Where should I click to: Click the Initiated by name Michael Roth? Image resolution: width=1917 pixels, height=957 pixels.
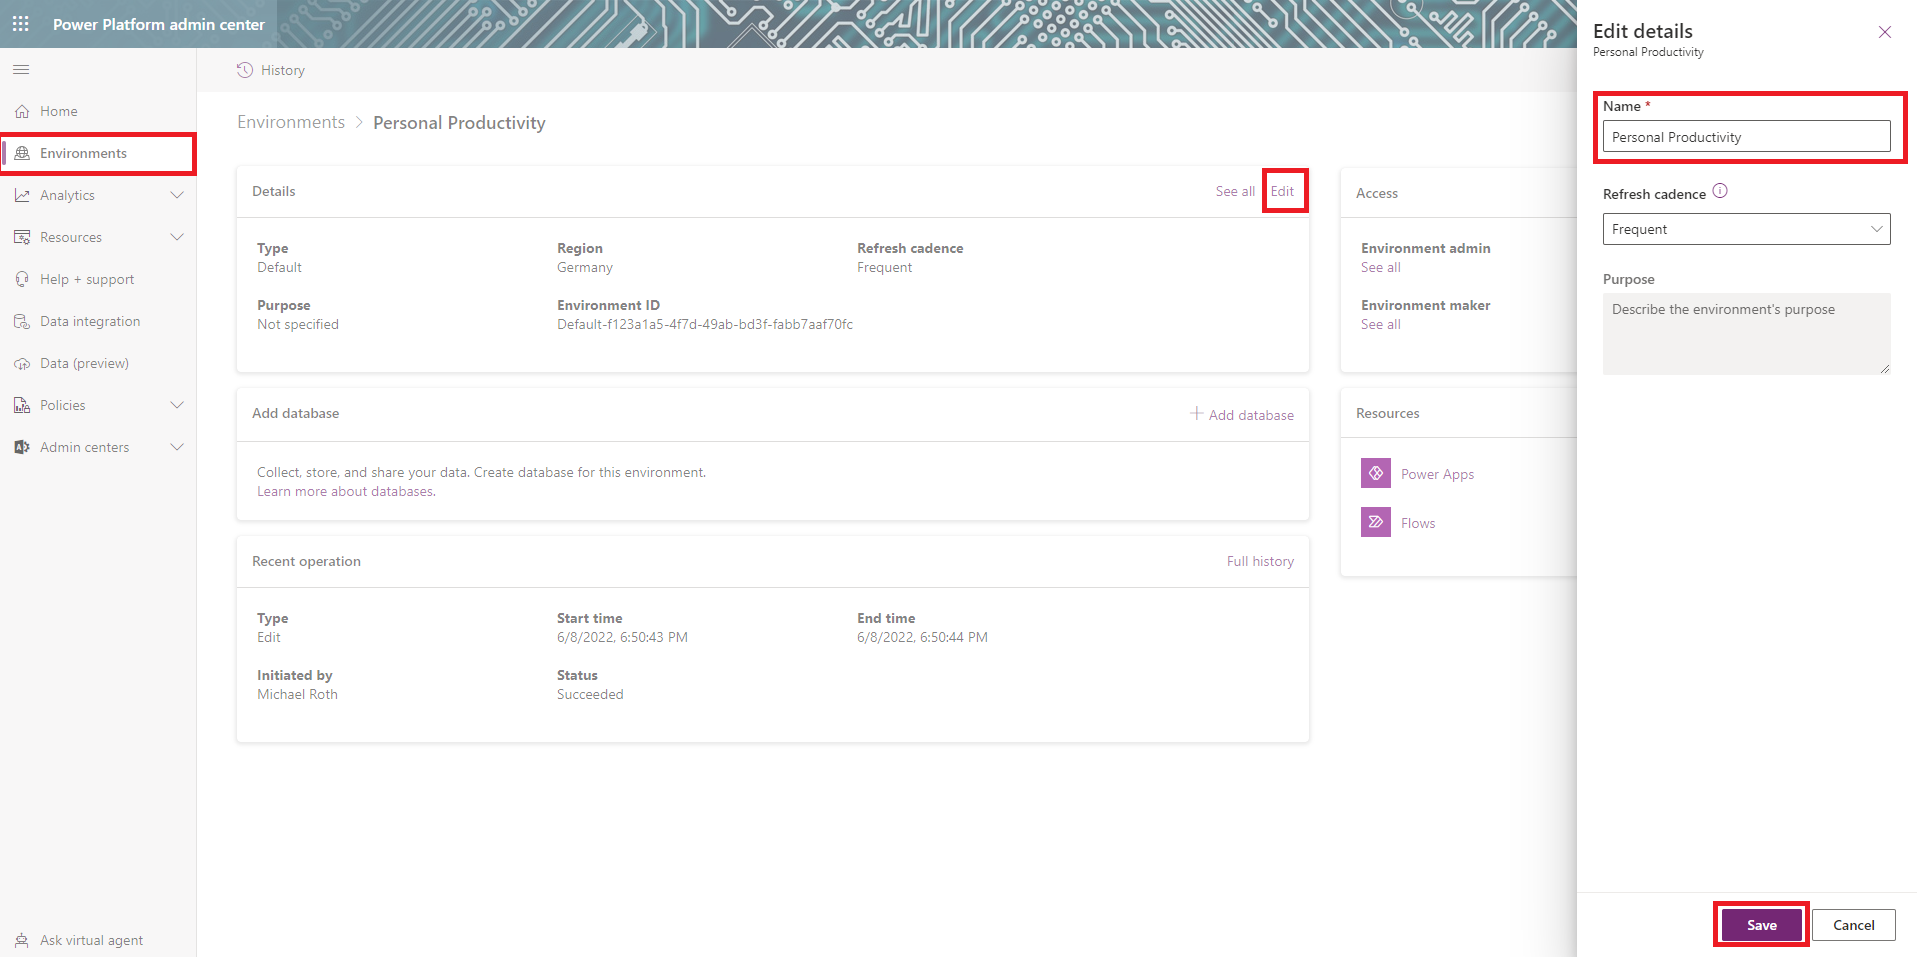click(297, 694)
